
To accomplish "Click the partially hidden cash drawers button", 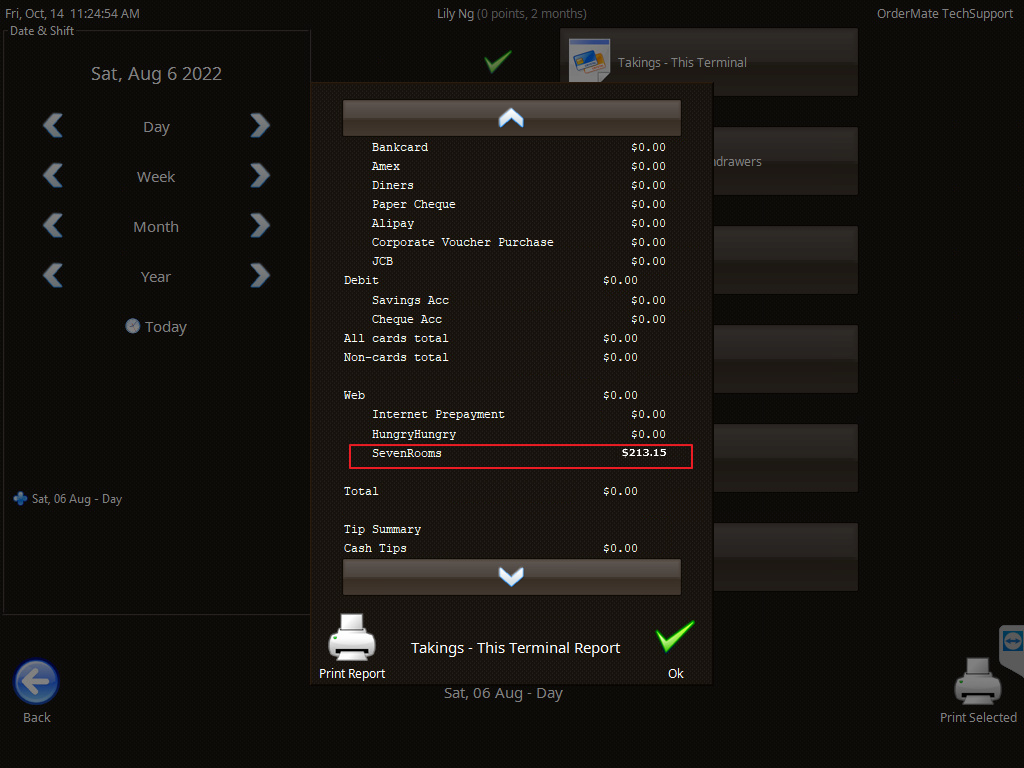I will pyautogui.click(x=785, y=161).
